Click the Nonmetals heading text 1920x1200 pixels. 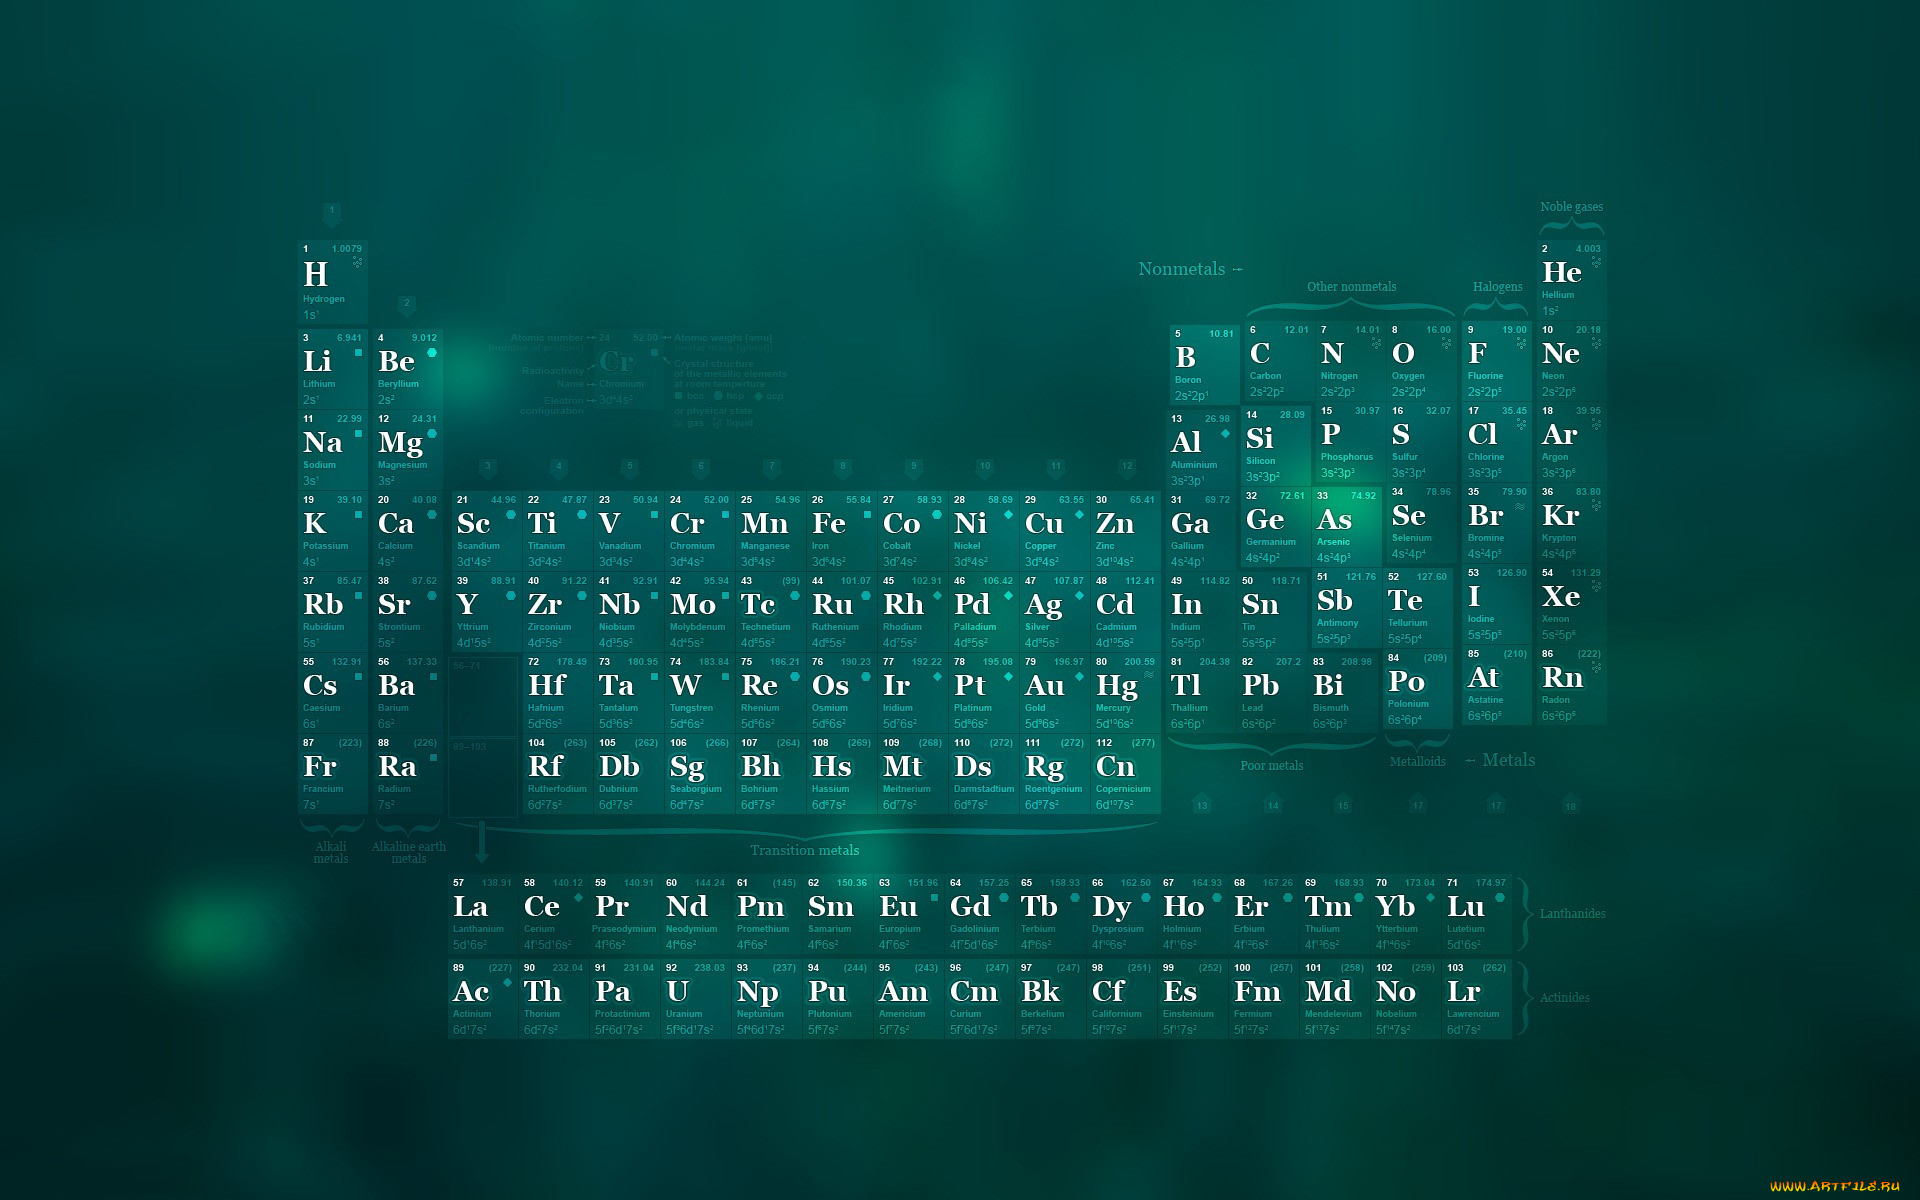(1181, 269)
